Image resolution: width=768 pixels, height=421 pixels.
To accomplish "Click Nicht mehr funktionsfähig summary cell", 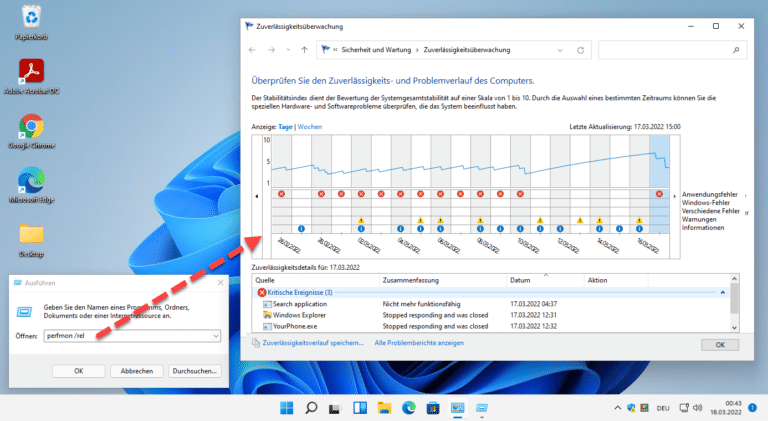I will point(421,304).
